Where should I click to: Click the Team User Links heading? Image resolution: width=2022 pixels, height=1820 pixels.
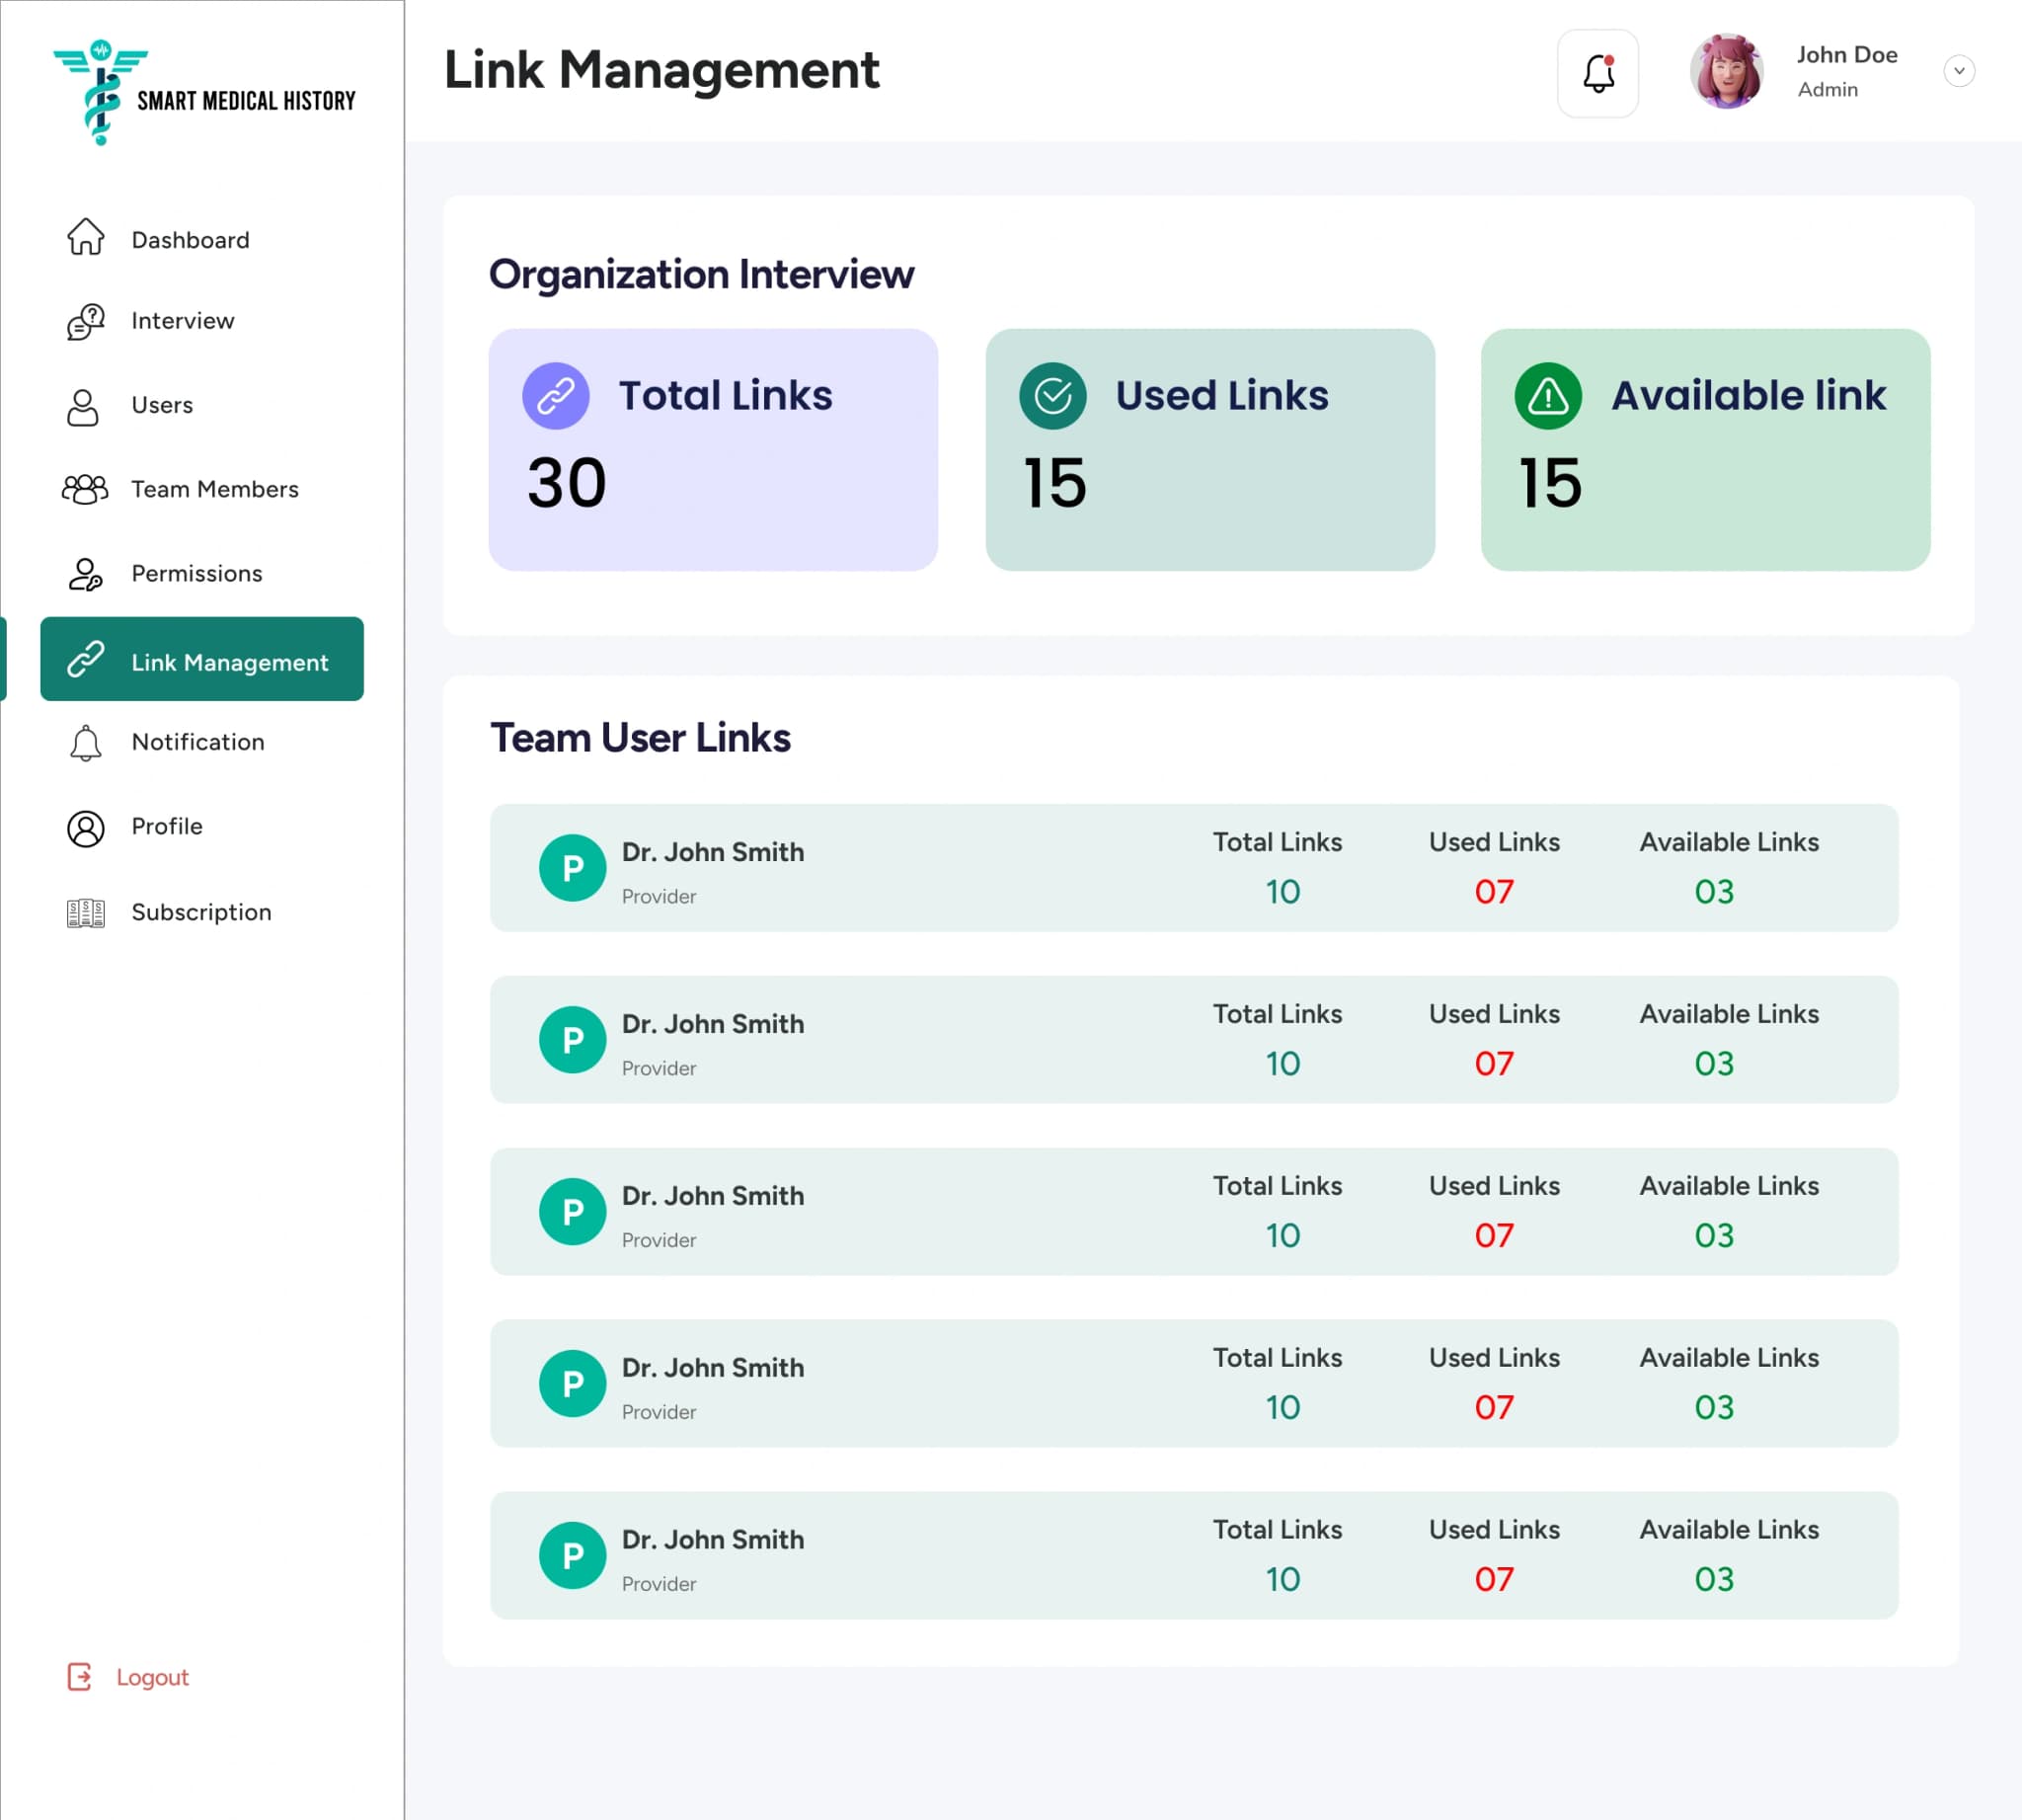click(x=640, y=738)
